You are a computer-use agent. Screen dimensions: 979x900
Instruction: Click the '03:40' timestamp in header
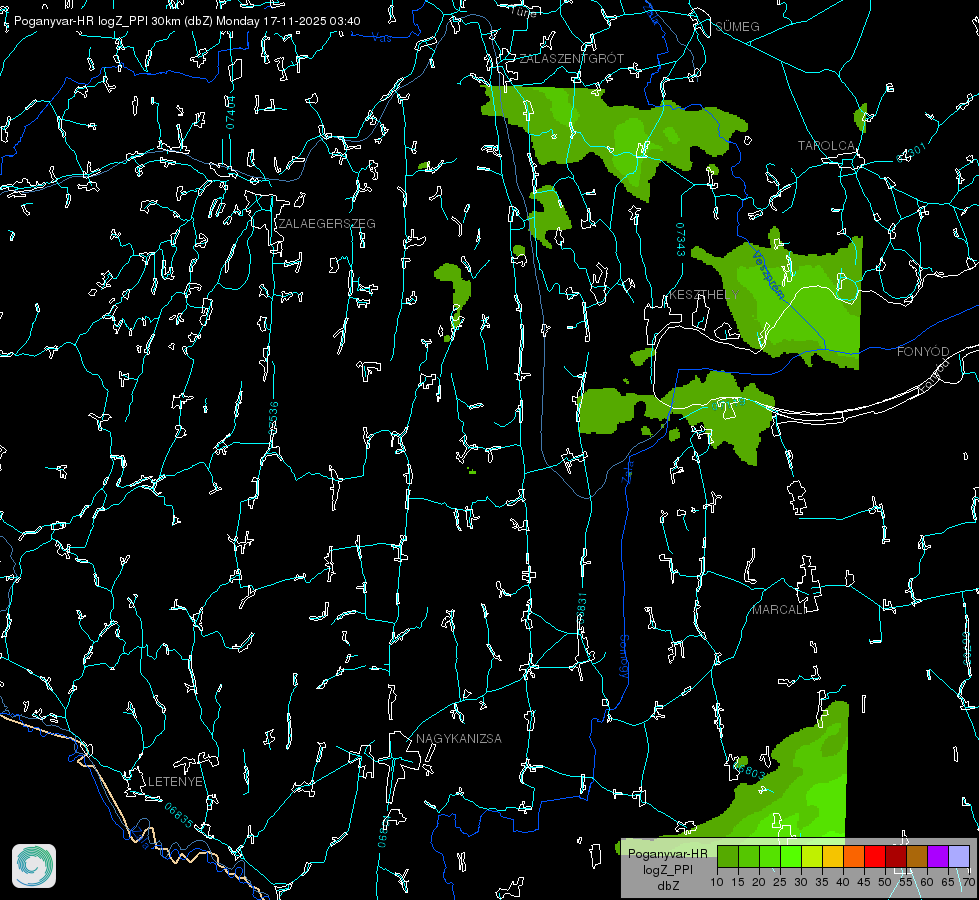coord(345,21)
